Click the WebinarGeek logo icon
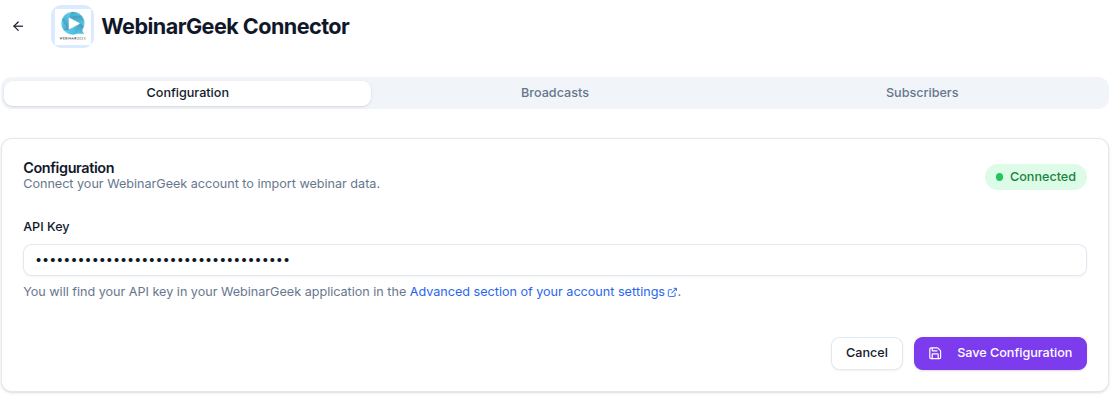This screenshot has height=403, width=1116. [x=73, y=26]
